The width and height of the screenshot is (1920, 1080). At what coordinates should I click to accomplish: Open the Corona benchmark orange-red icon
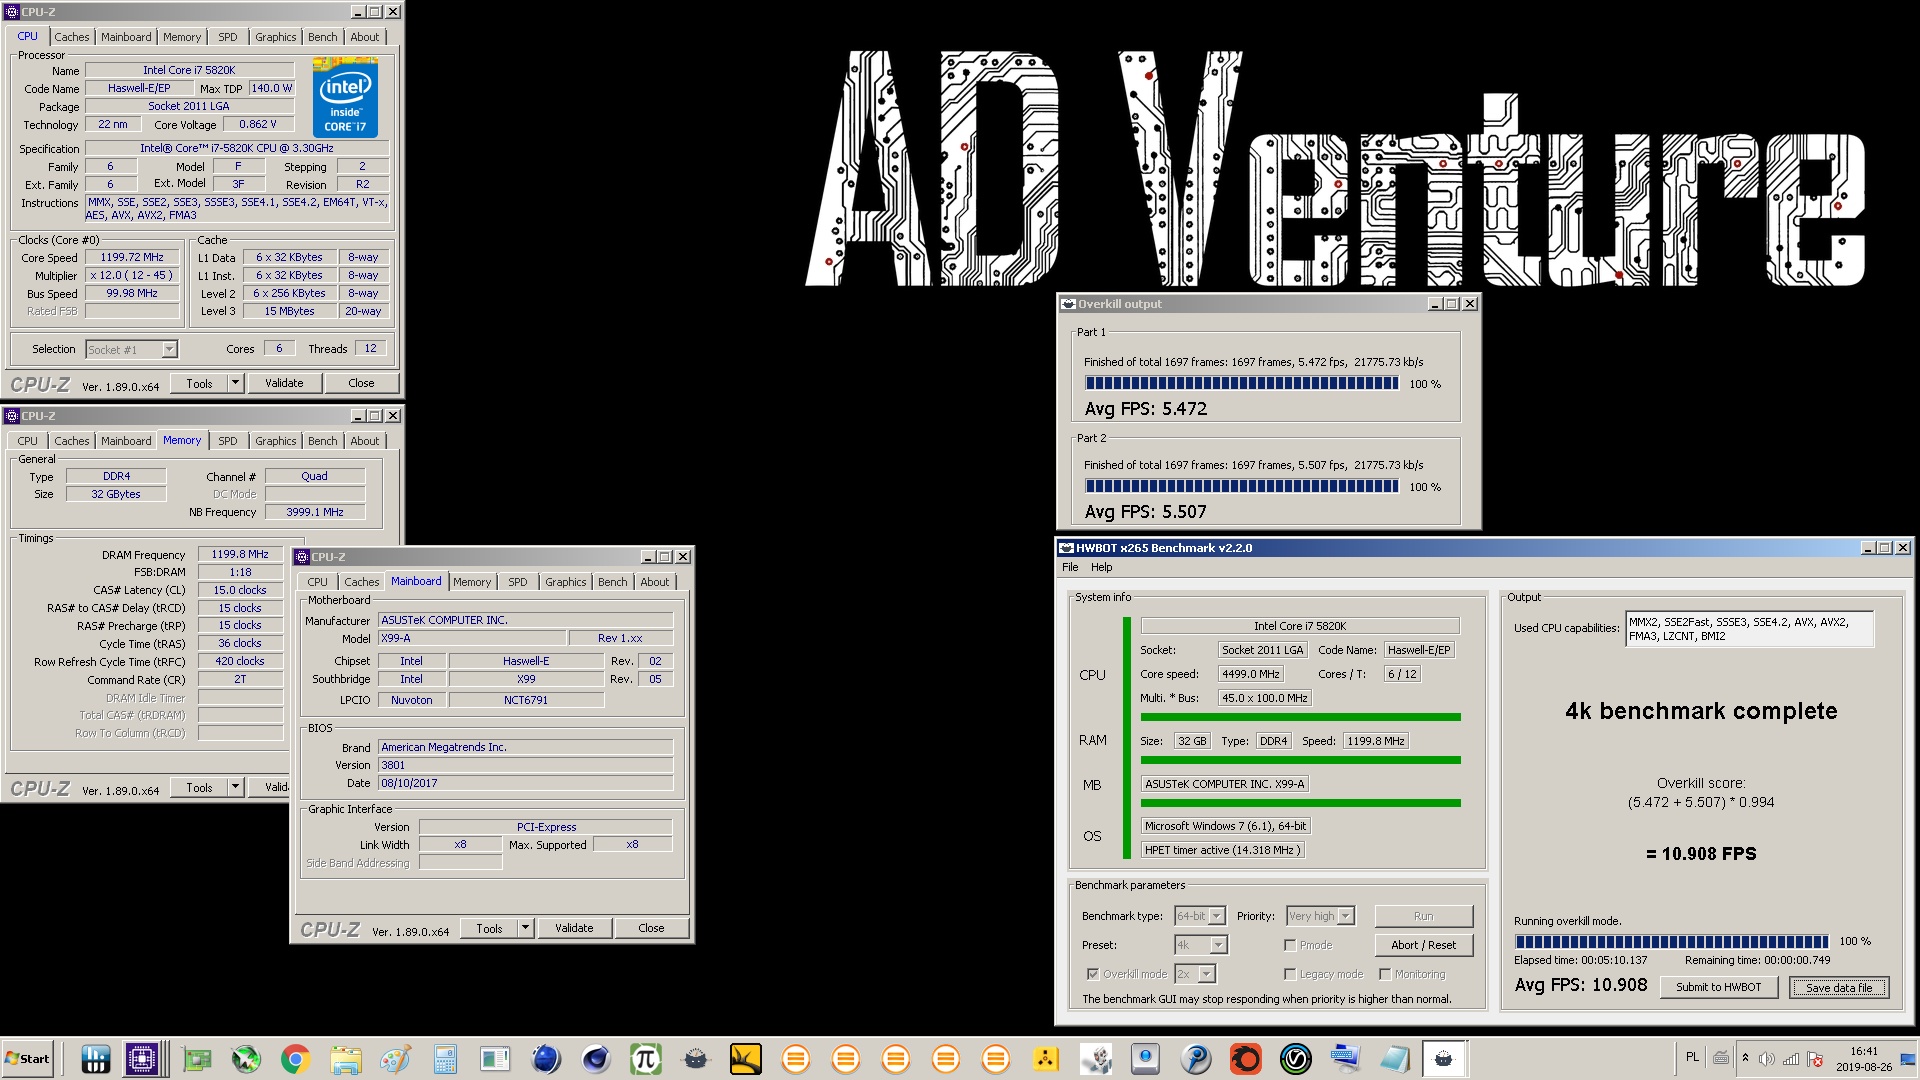(1245, 1058)
